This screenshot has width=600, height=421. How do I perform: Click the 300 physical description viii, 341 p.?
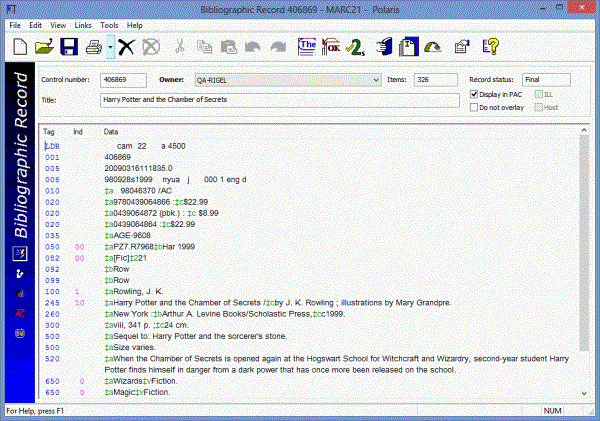(147, 325)
